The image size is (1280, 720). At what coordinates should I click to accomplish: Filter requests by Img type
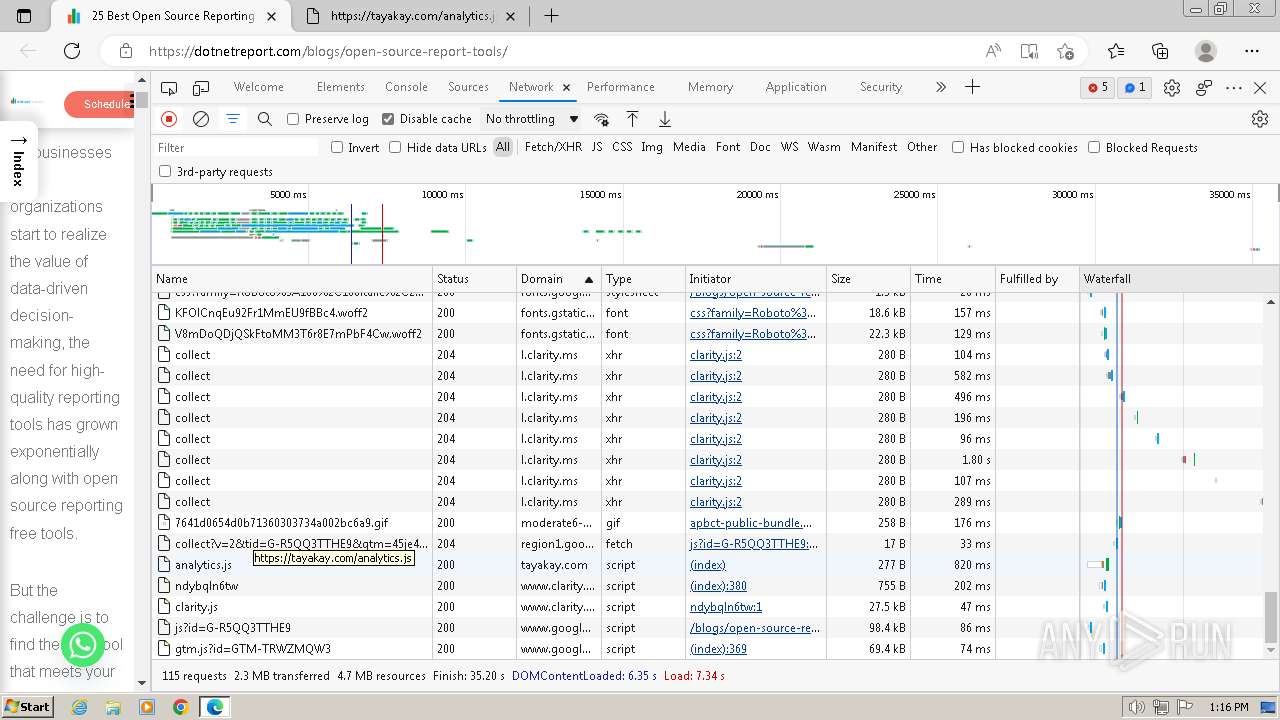(x=652, y=147)
